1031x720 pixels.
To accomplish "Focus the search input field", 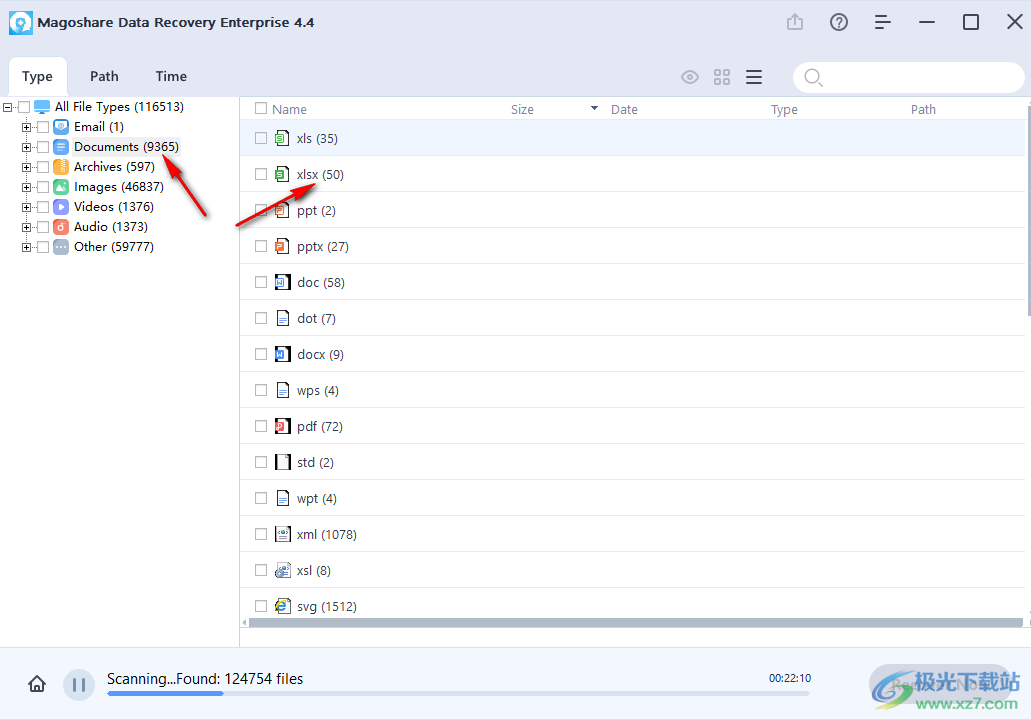I will tap(909, 78).
